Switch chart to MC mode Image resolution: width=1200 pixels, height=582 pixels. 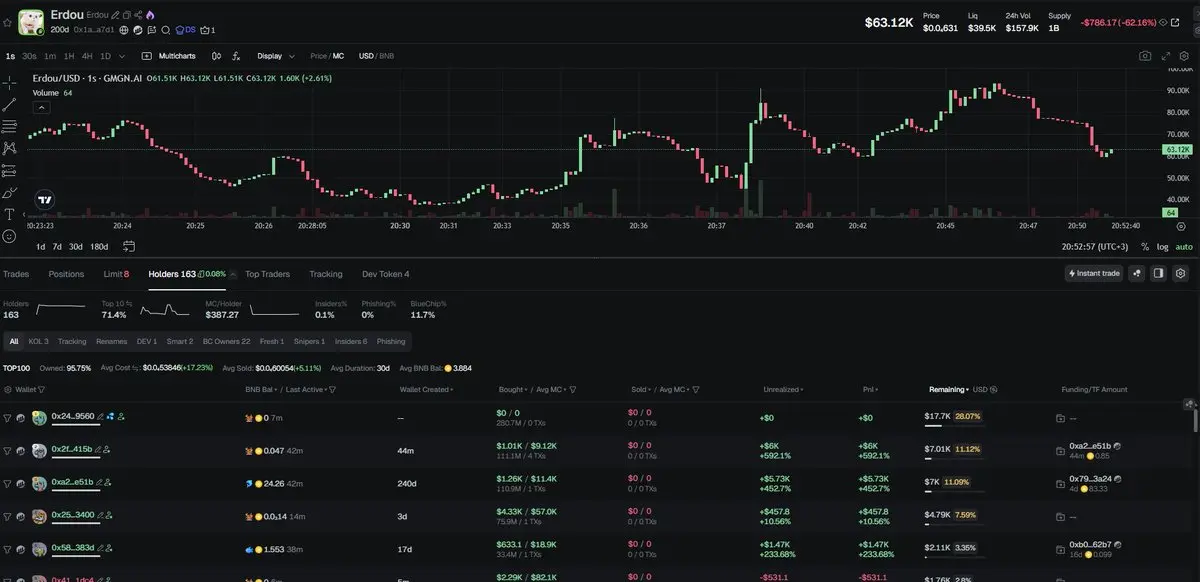click(x=339, y=56)
